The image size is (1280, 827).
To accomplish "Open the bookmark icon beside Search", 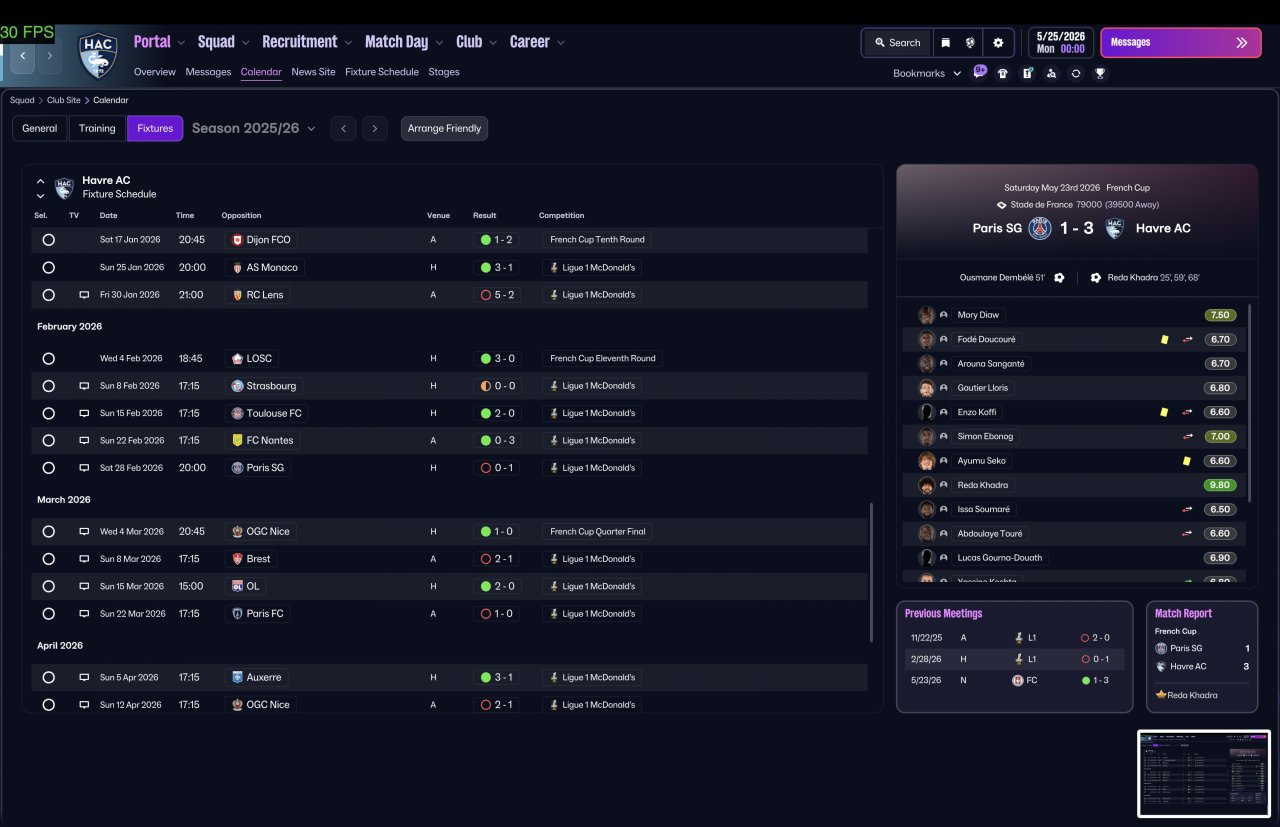I will pos(945,43).
